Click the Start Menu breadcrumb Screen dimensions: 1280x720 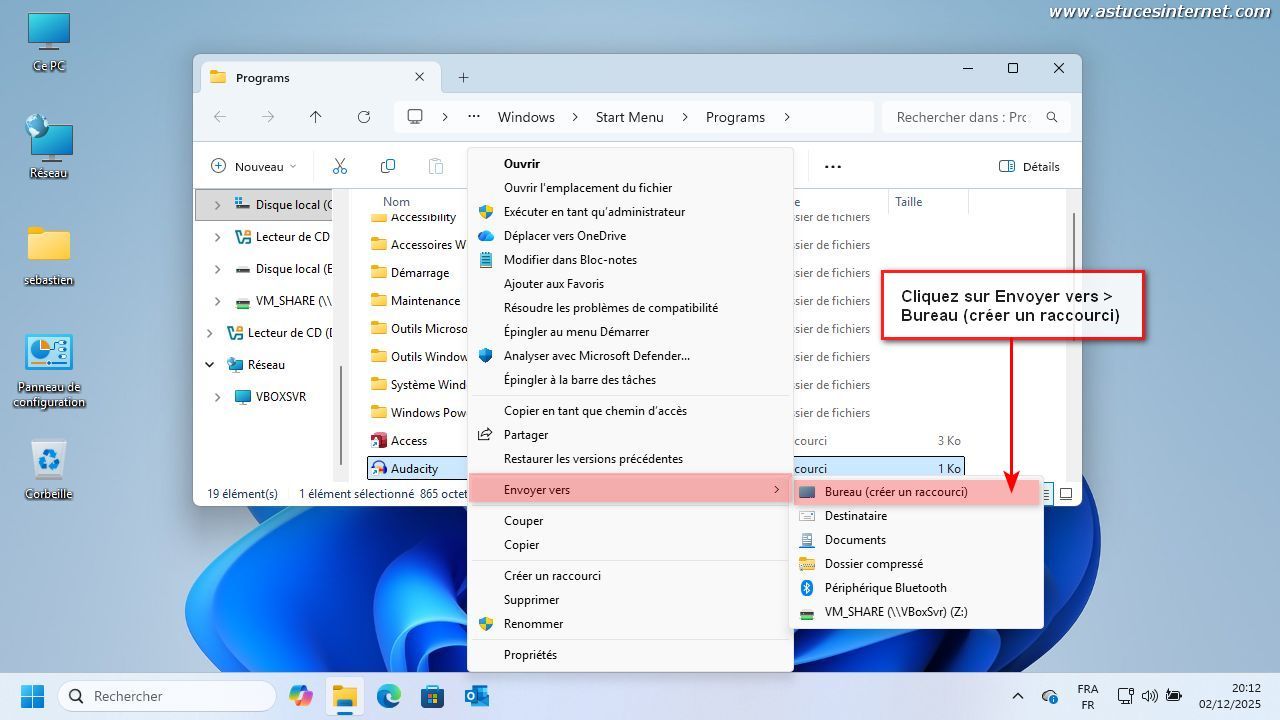click(x=629, y=117)
